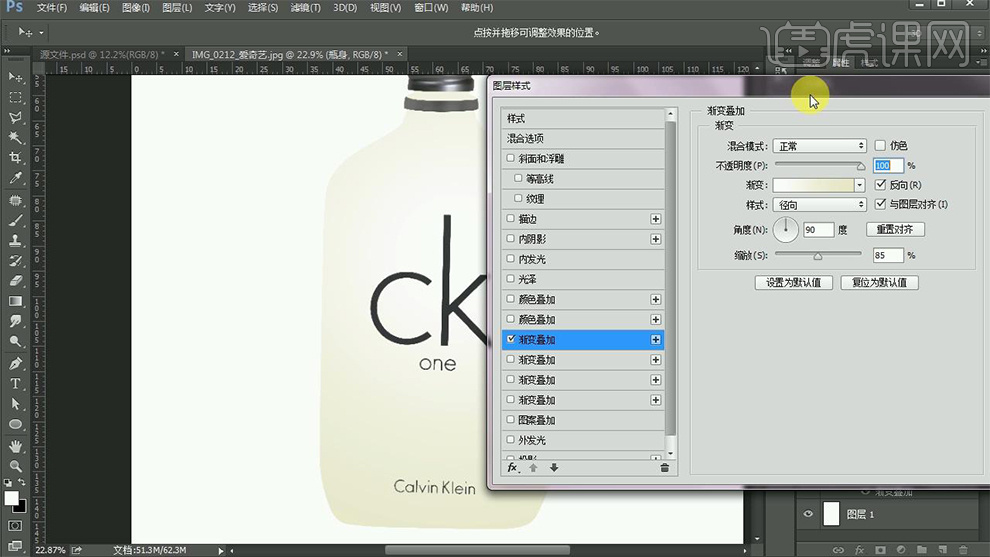This screenshot has width=990, height=557.
Task: Pick the Eyedropper tool
Action: click(x=16, y=179)
